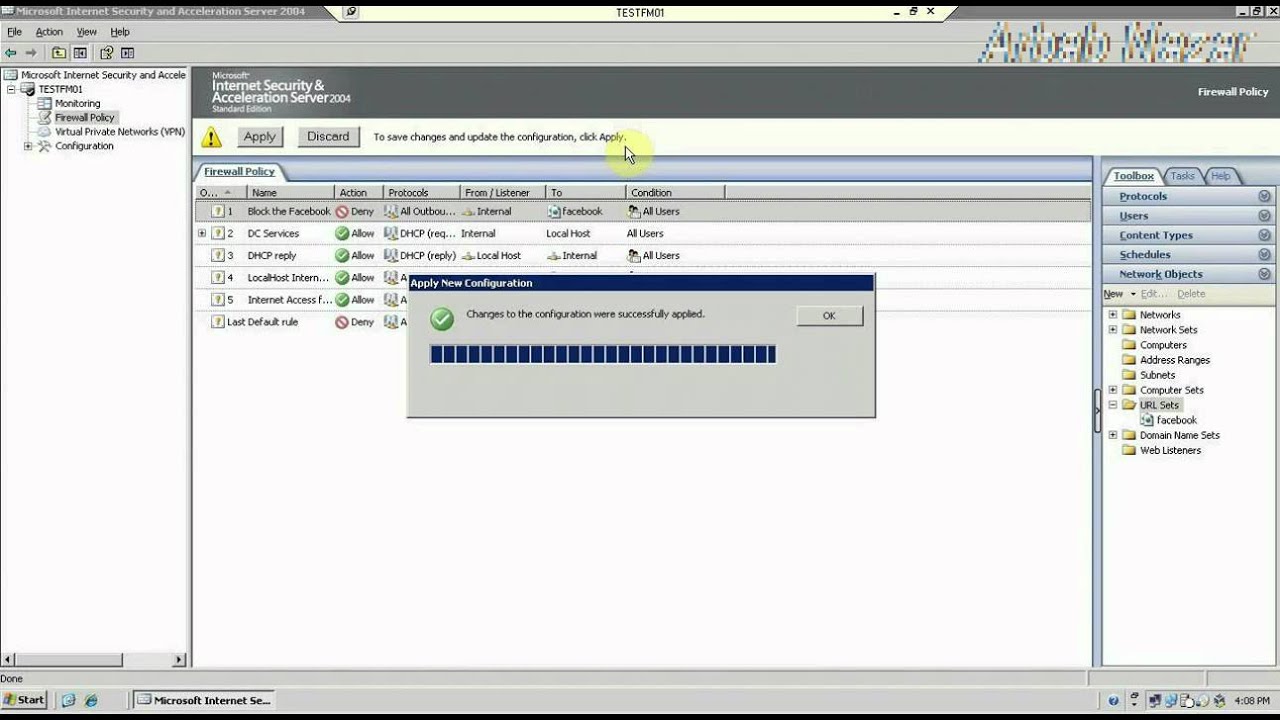The image size is (1280, 720).
Task: Click the Up one level folder icon
Action: click(59, 53)
